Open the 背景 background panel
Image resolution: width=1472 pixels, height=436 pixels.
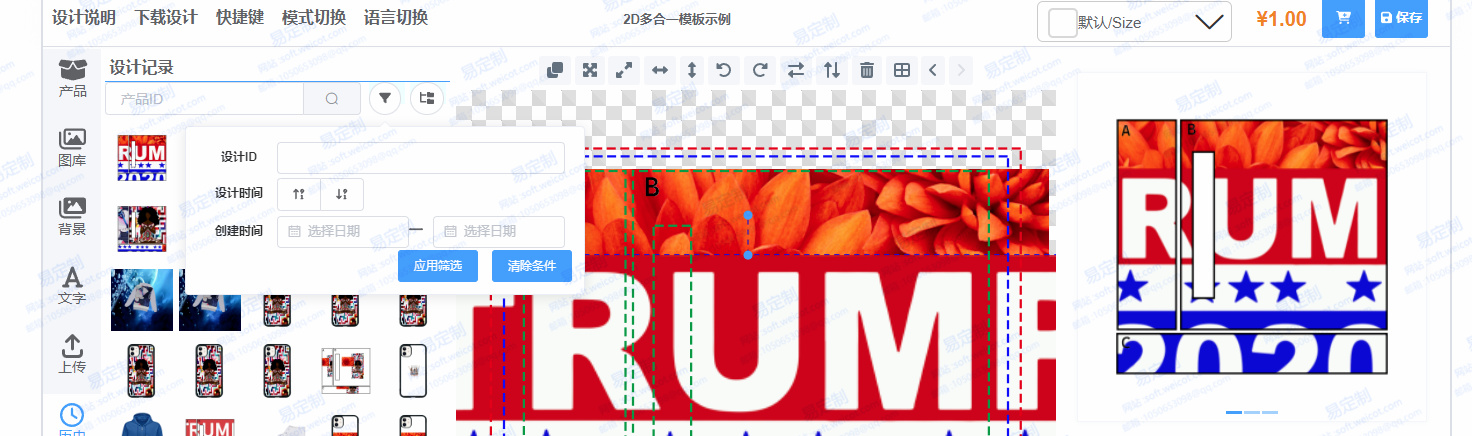click(72, 216)
